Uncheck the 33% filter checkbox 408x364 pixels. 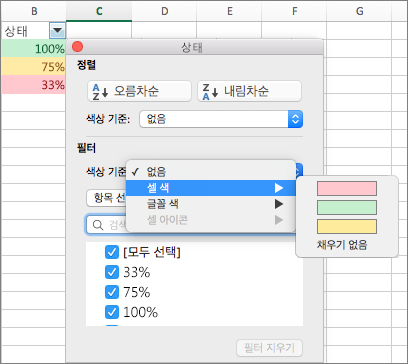point(112,273)
